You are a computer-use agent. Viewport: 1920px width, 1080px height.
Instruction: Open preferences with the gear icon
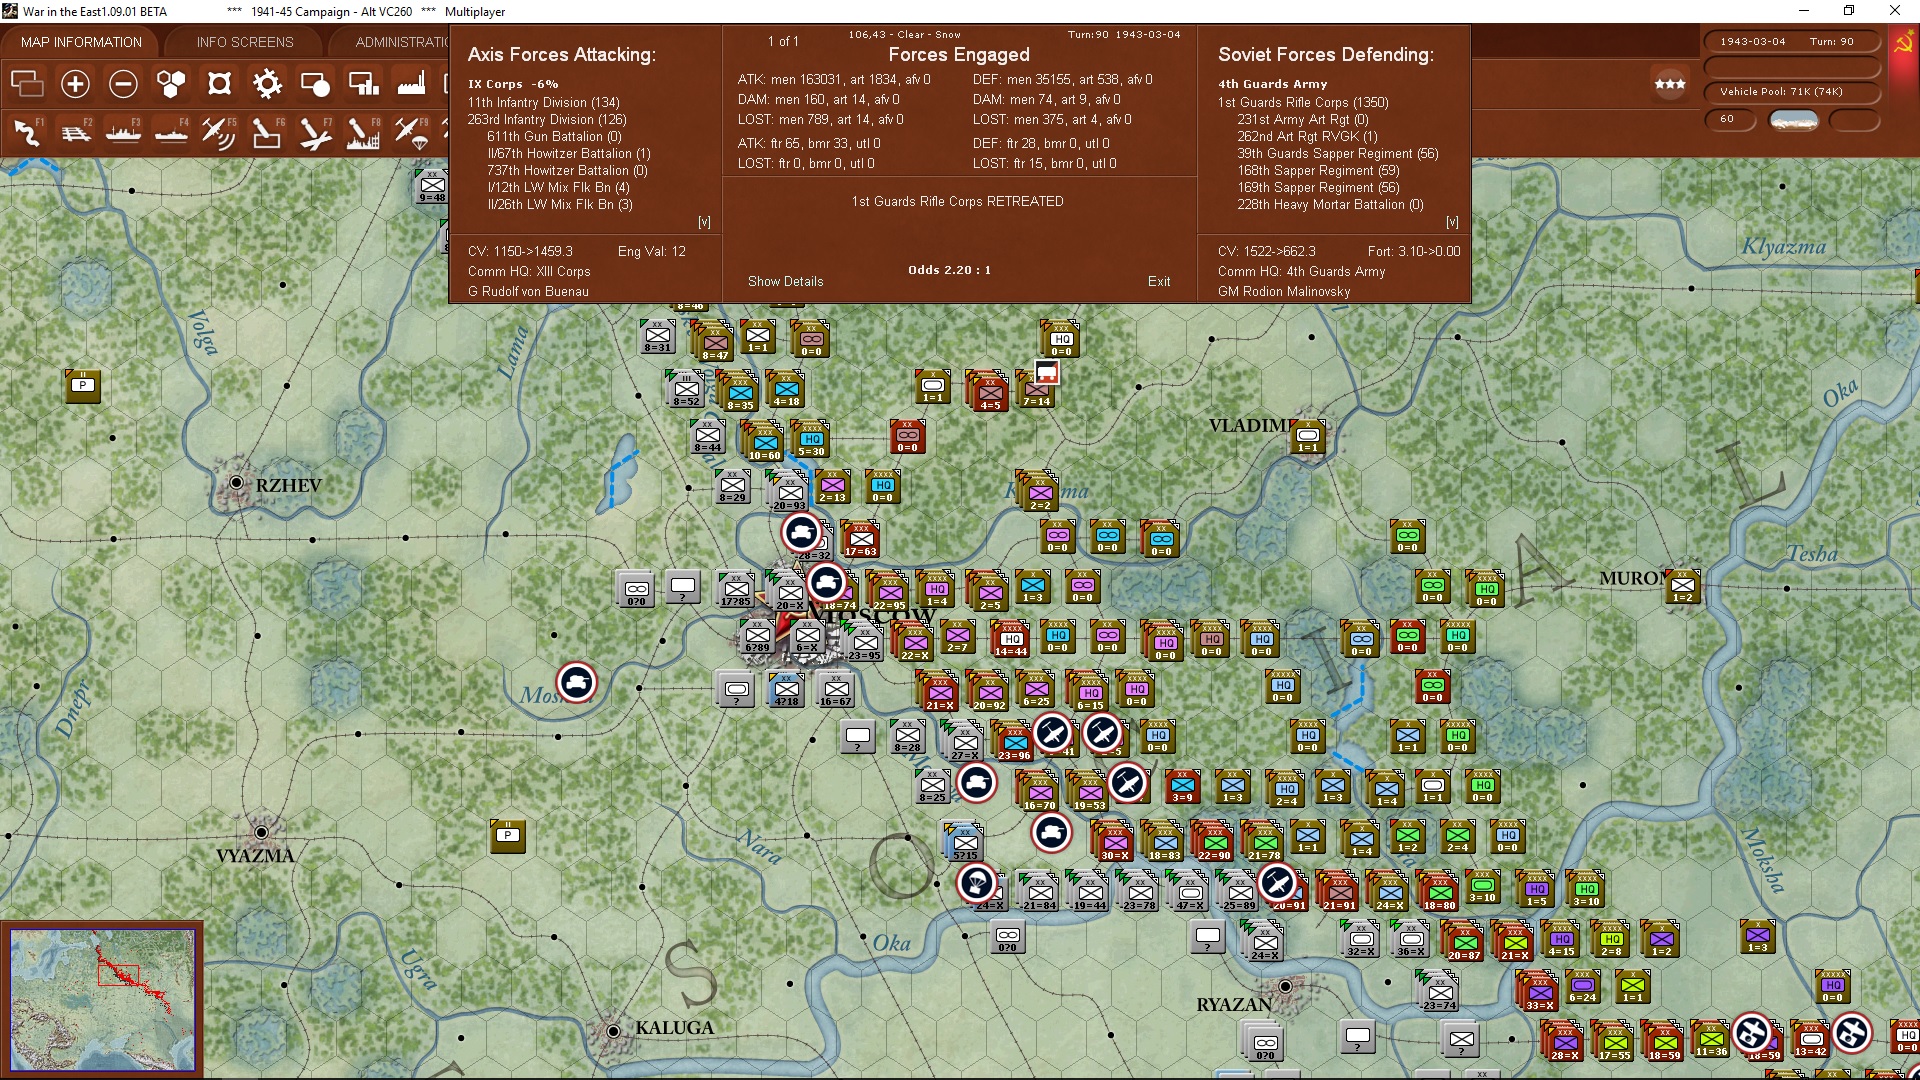(267, 84)
